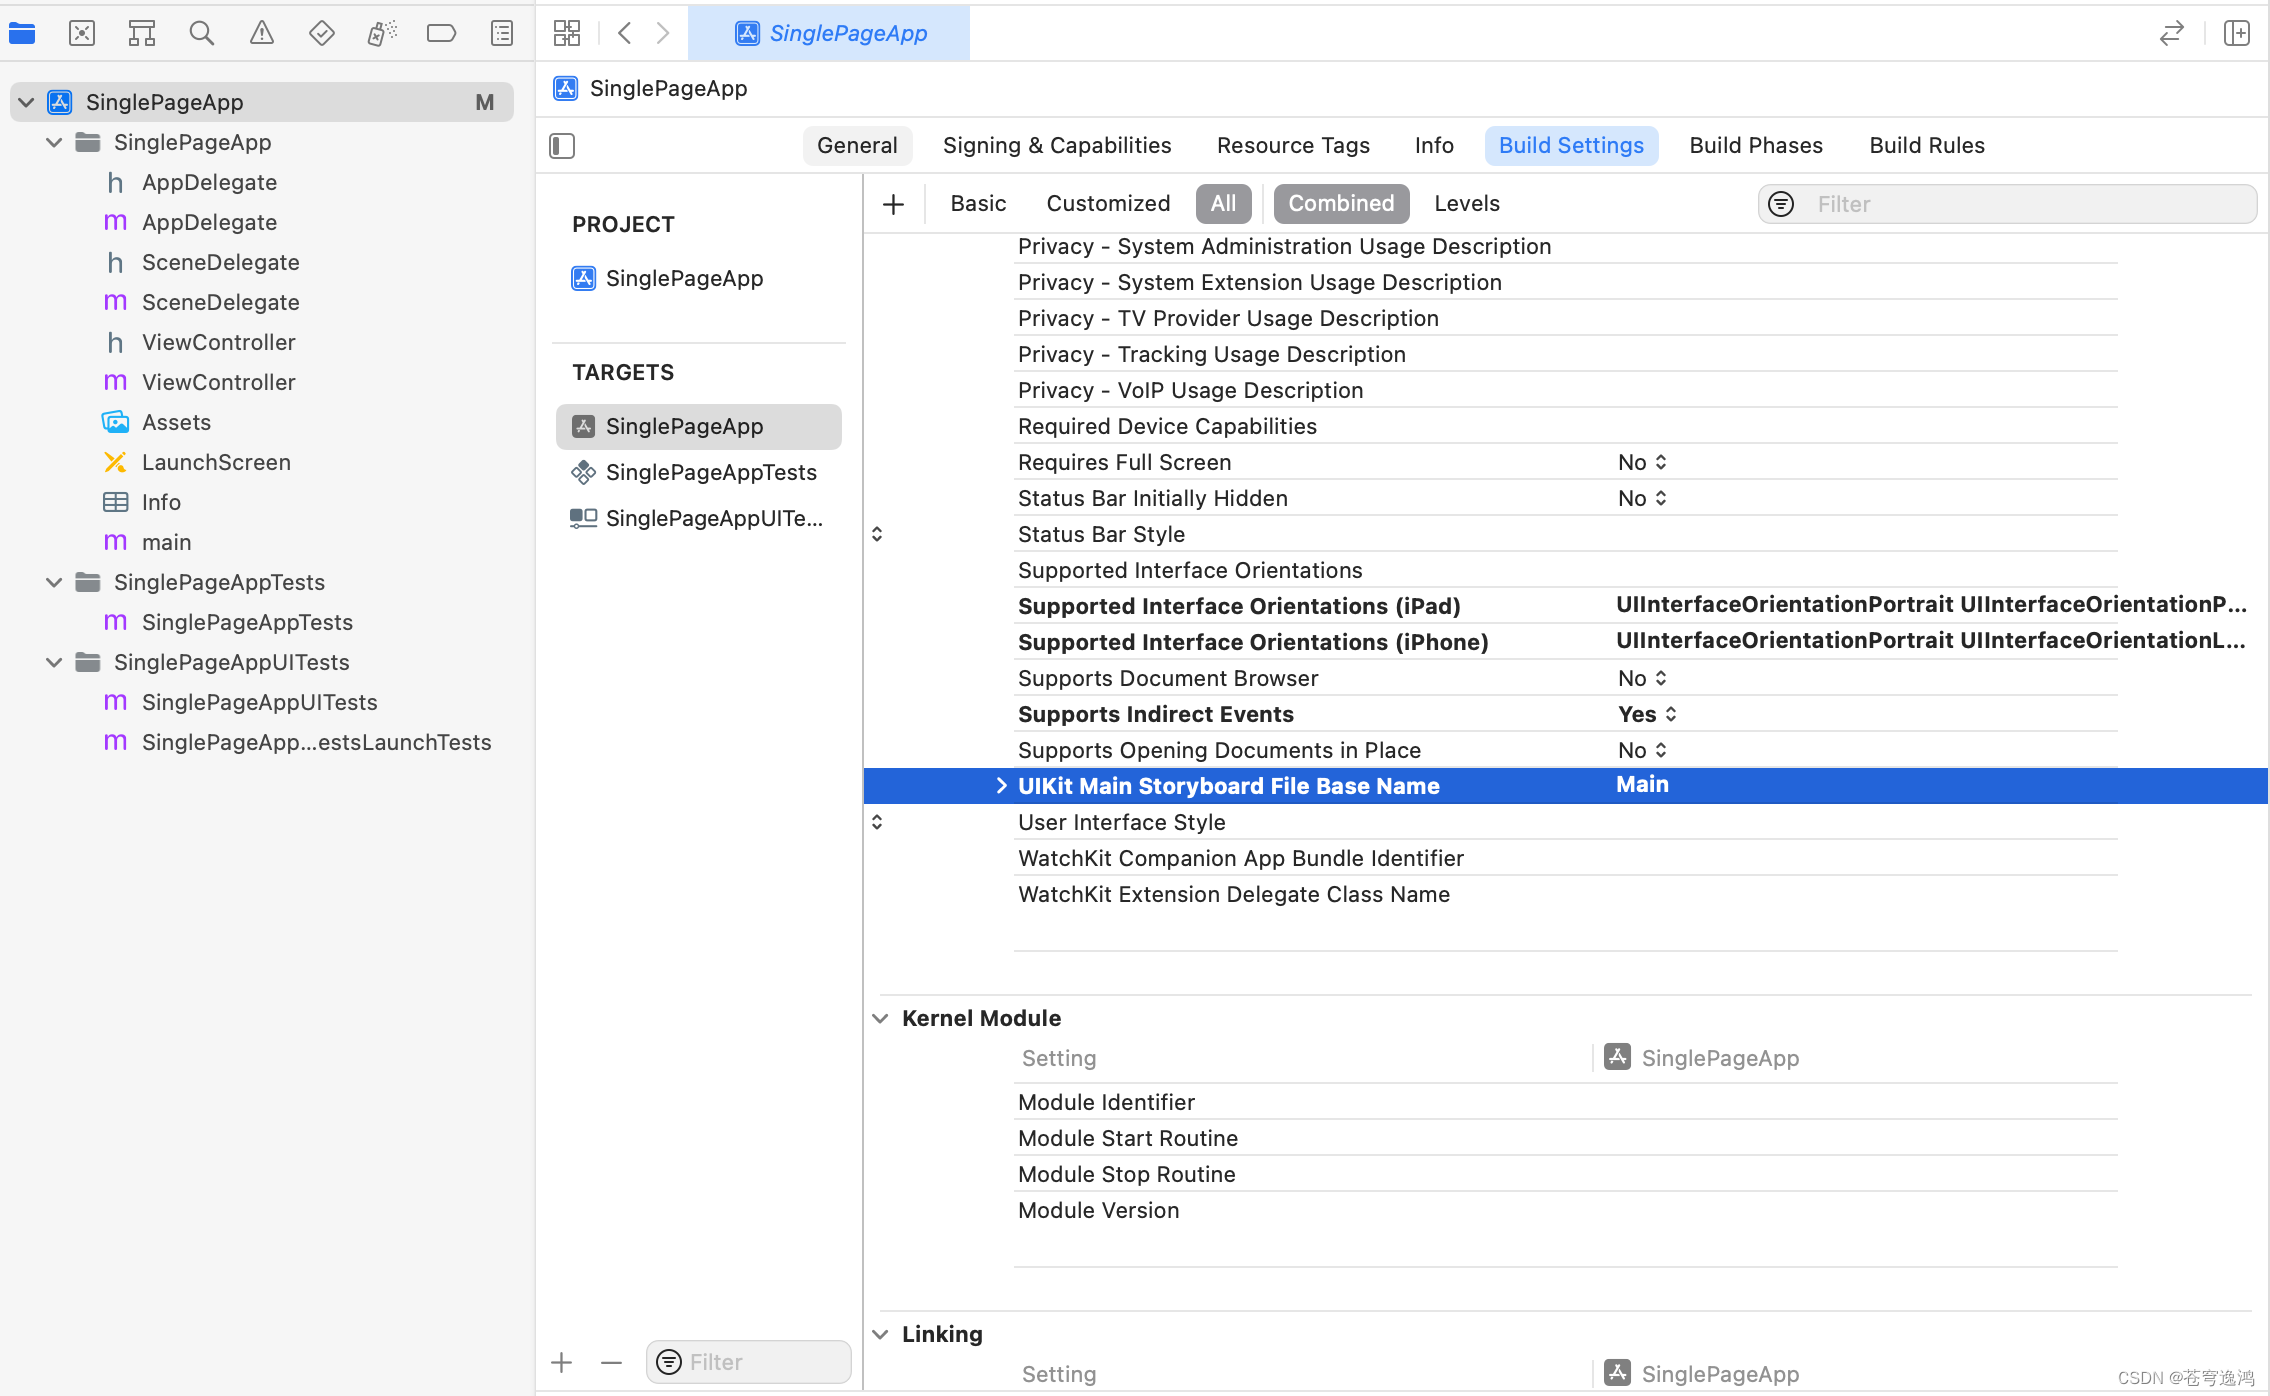2270x1396 pixels.
Task: Click the related items grid icon
Action: pyautogui.click(x=567, y=33)
